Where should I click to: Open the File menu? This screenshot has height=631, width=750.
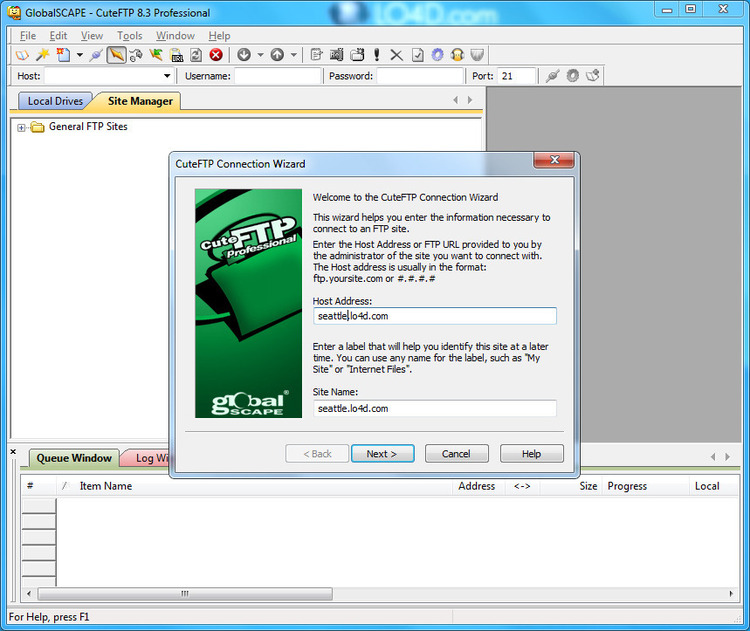pos(28,36)
